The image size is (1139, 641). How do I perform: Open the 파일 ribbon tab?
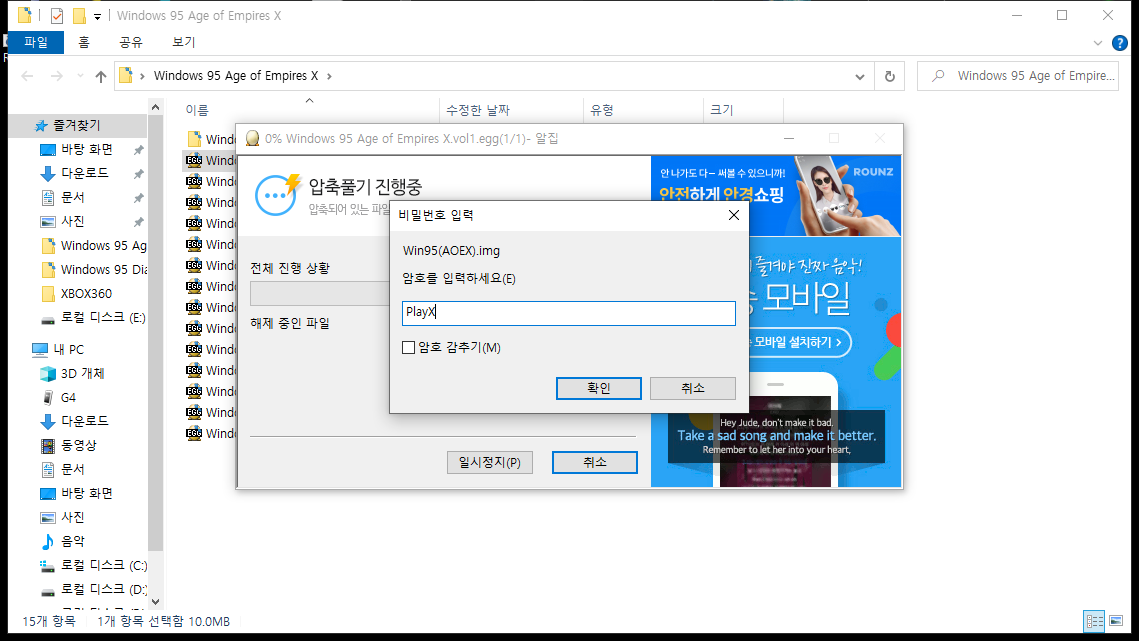point(36,42)
